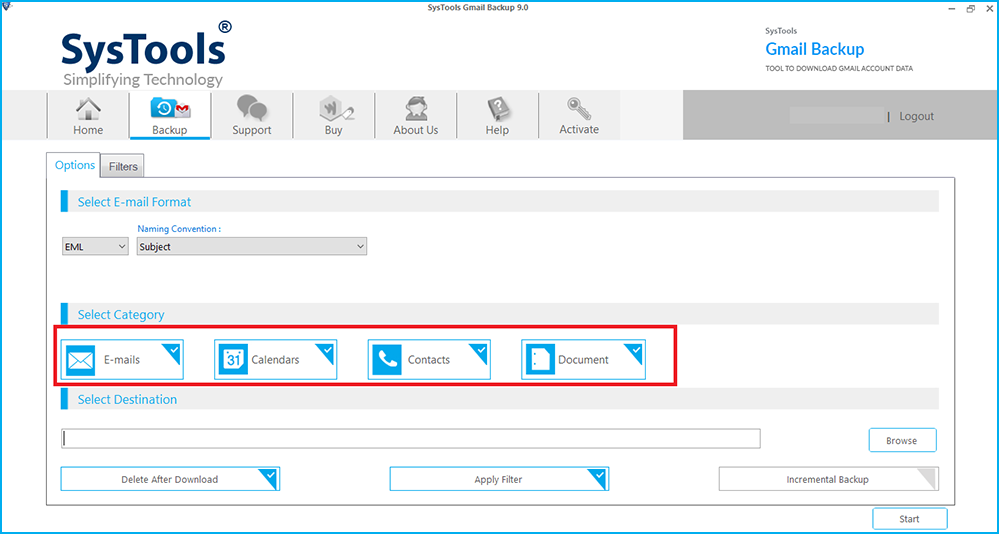Click the Select Category heading
This screenshot has width=999, height=534.
(x=120, y=315)
